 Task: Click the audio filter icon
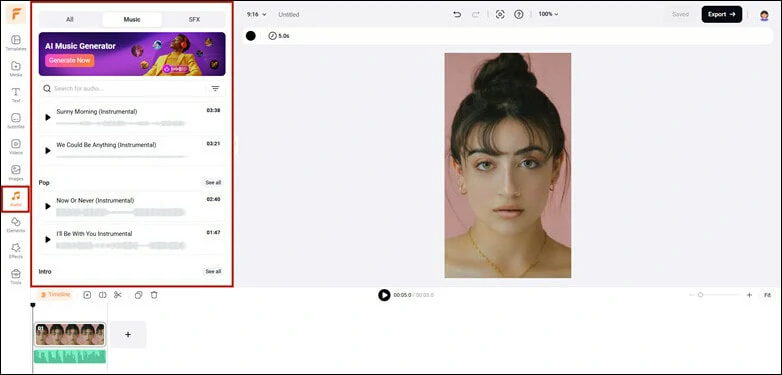(215, 89)
